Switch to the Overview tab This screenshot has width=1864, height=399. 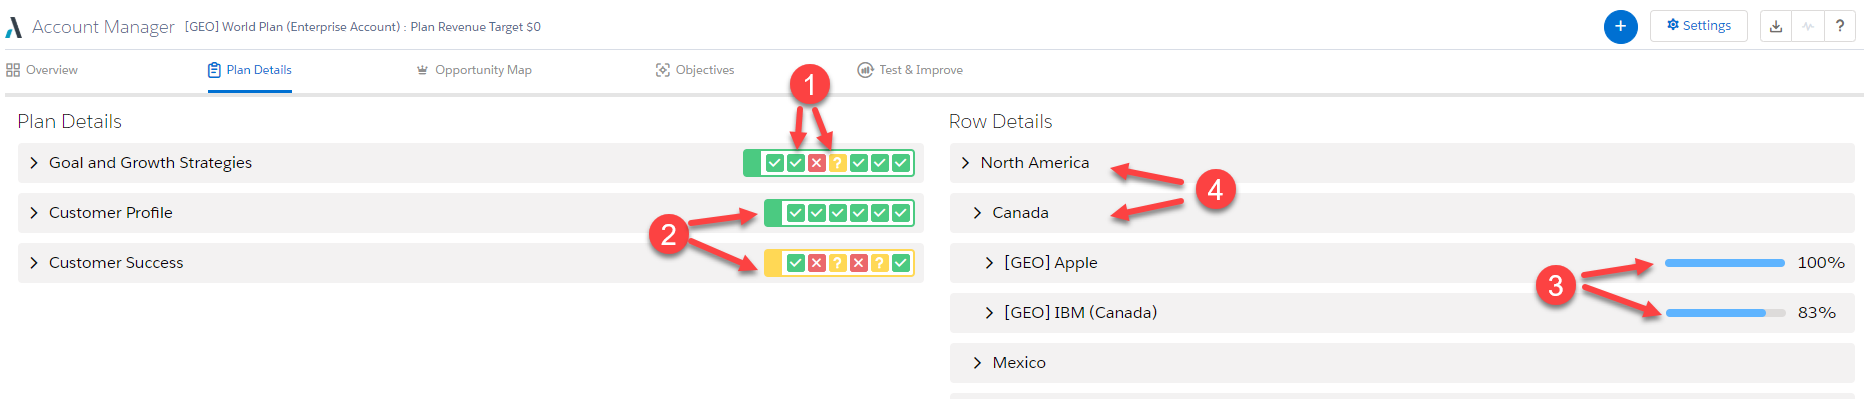tap(42, 70)
